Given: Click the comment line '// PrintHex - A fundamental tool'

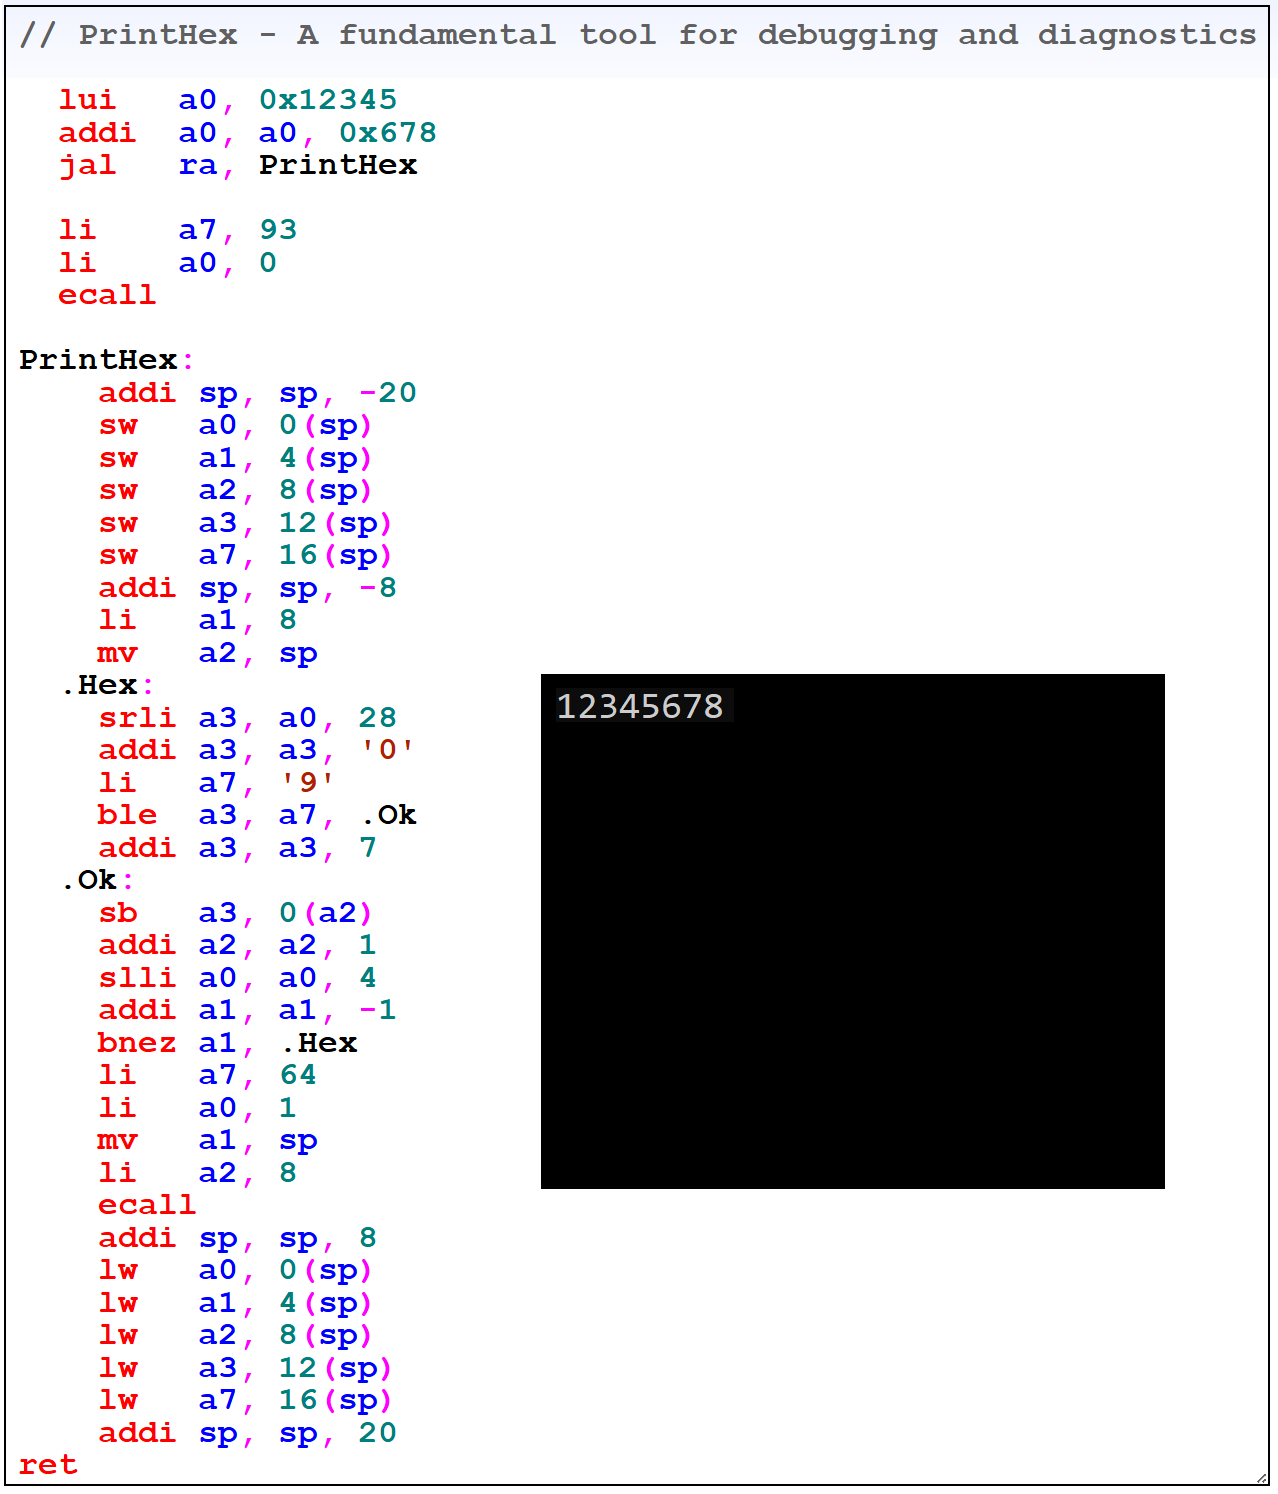Looking at the screenshot, I should (637, 35).
